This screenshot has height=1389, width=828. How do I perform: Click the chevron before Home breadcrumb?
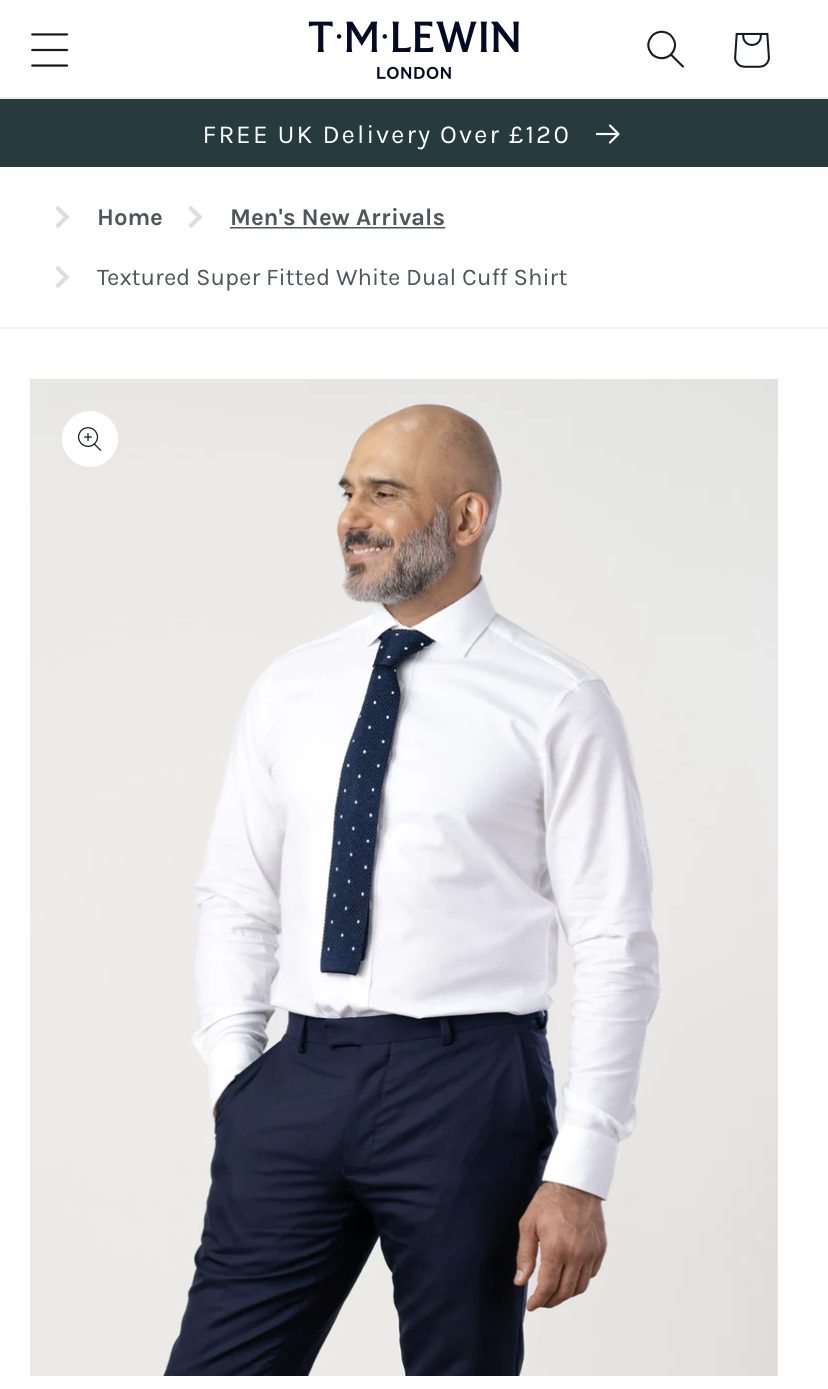click(x=62, y=217)
